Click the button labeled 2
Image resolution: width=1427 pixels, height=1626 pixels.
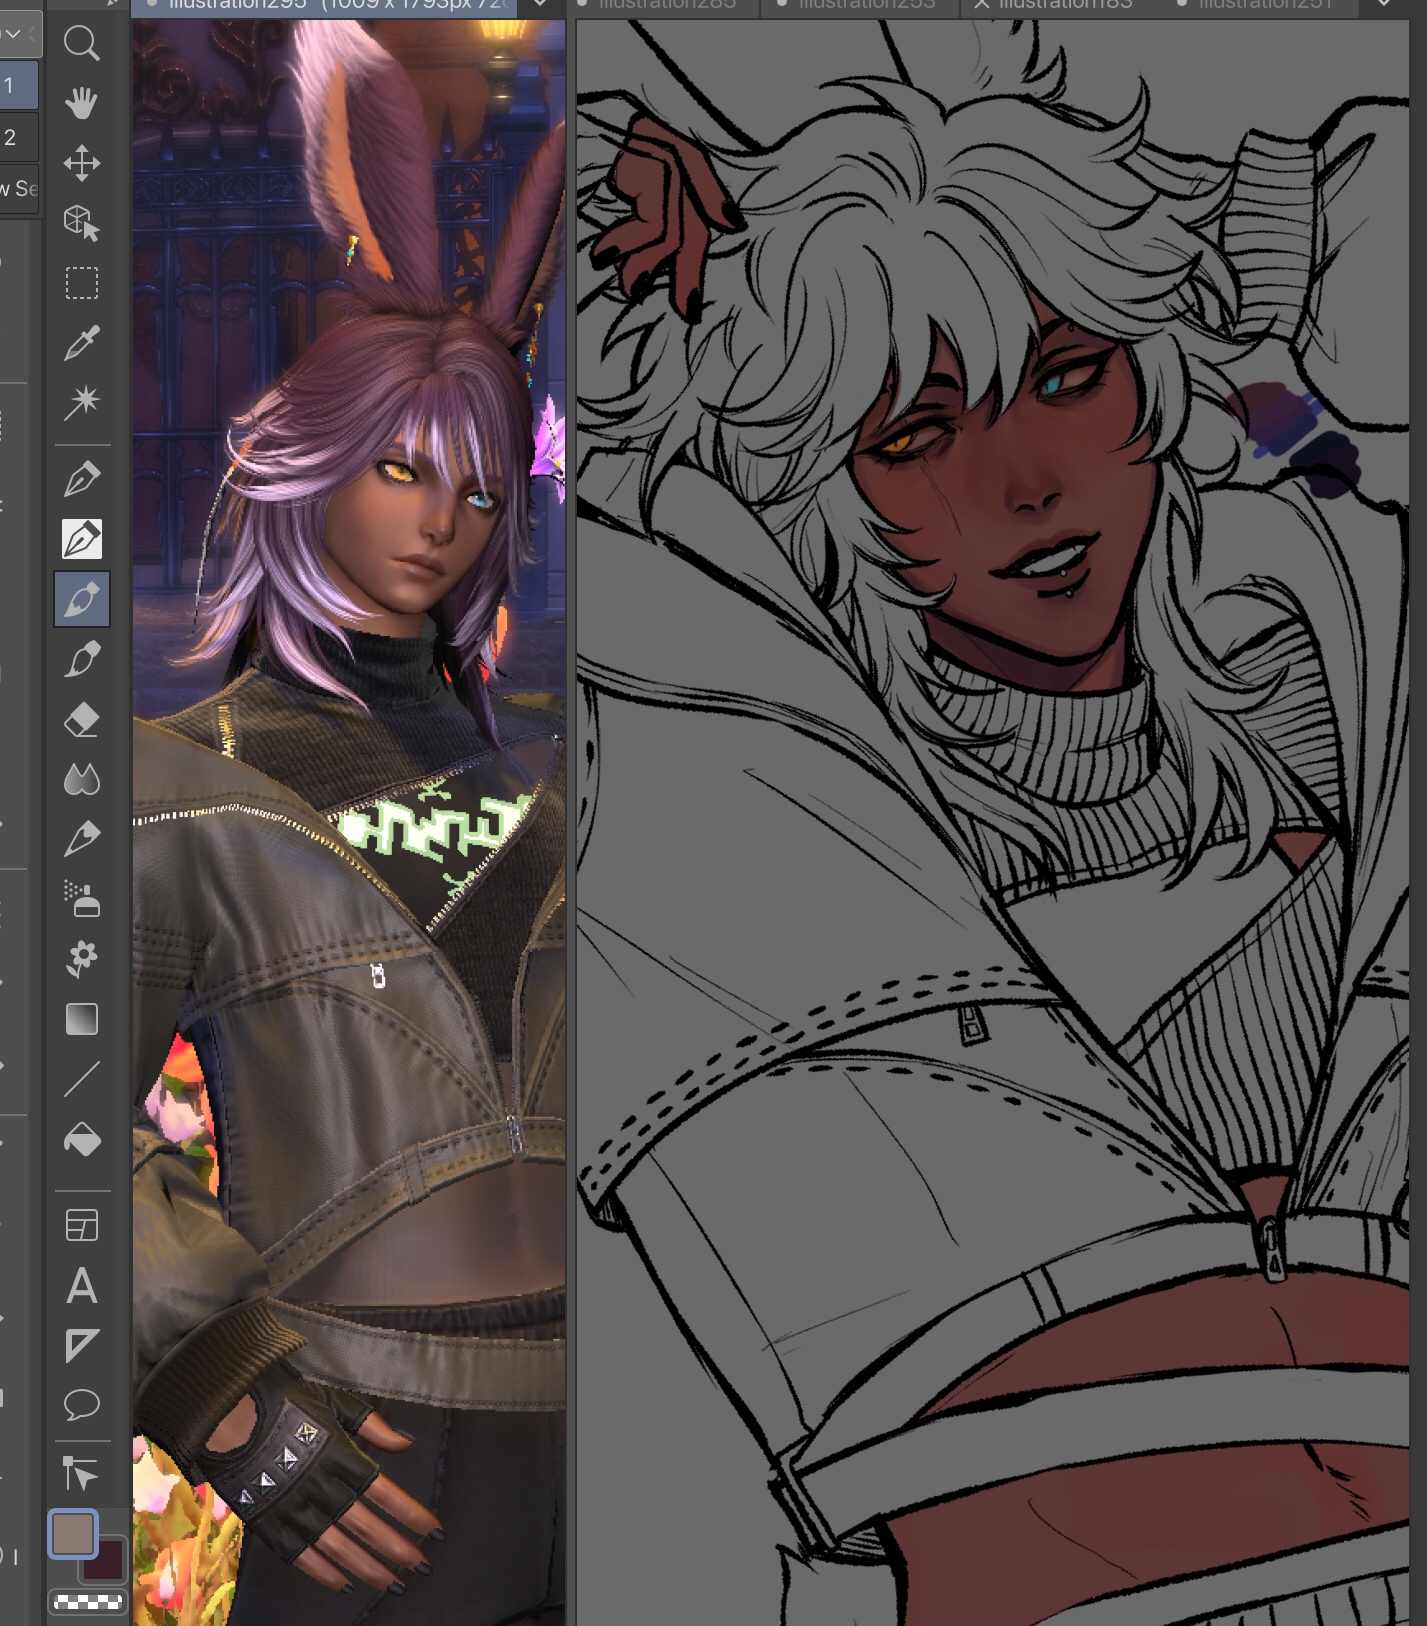coord(18,138)
